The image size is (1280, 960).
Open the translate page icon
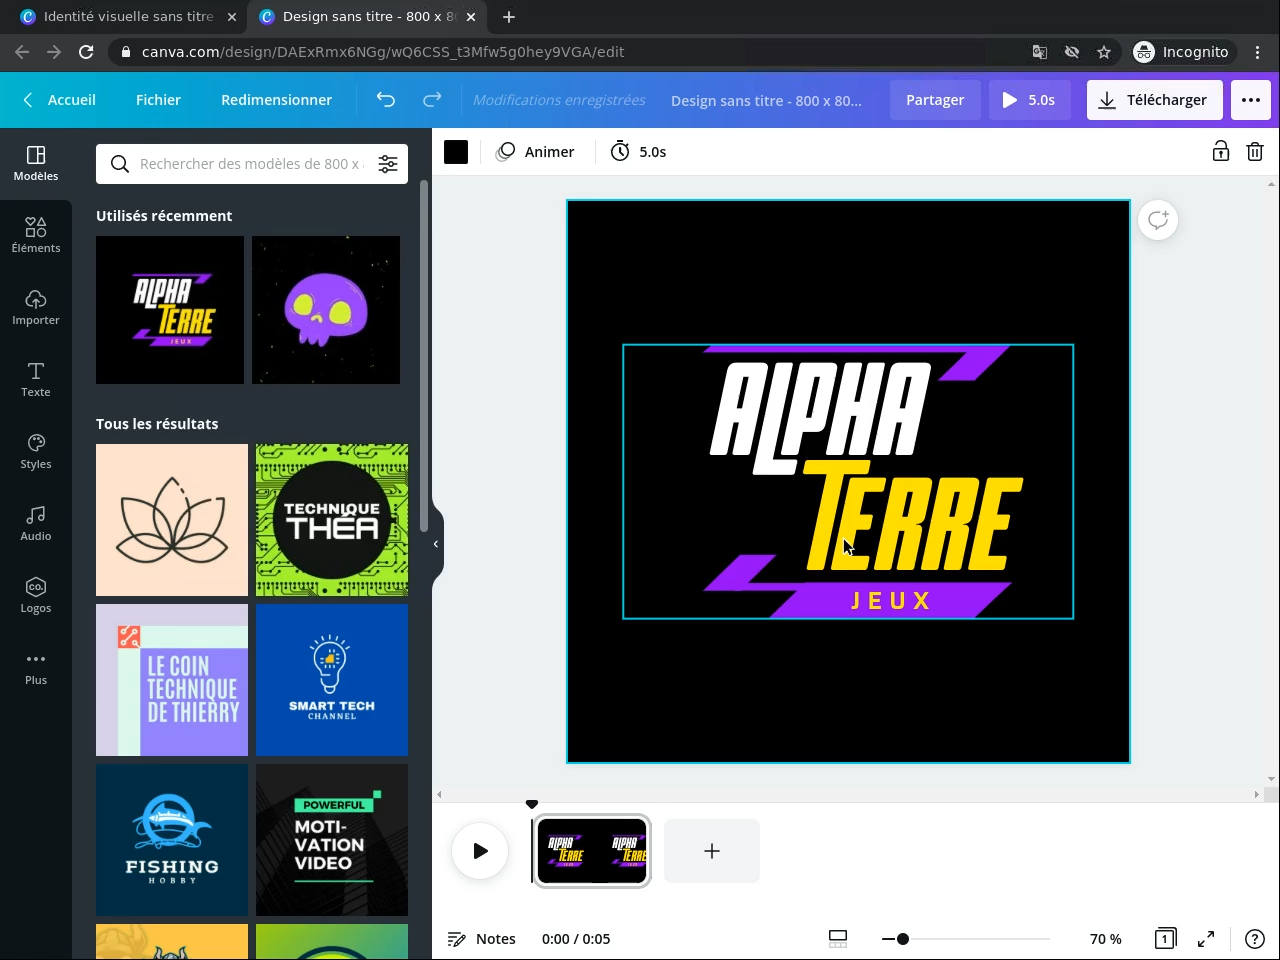tap(1040, 52)
